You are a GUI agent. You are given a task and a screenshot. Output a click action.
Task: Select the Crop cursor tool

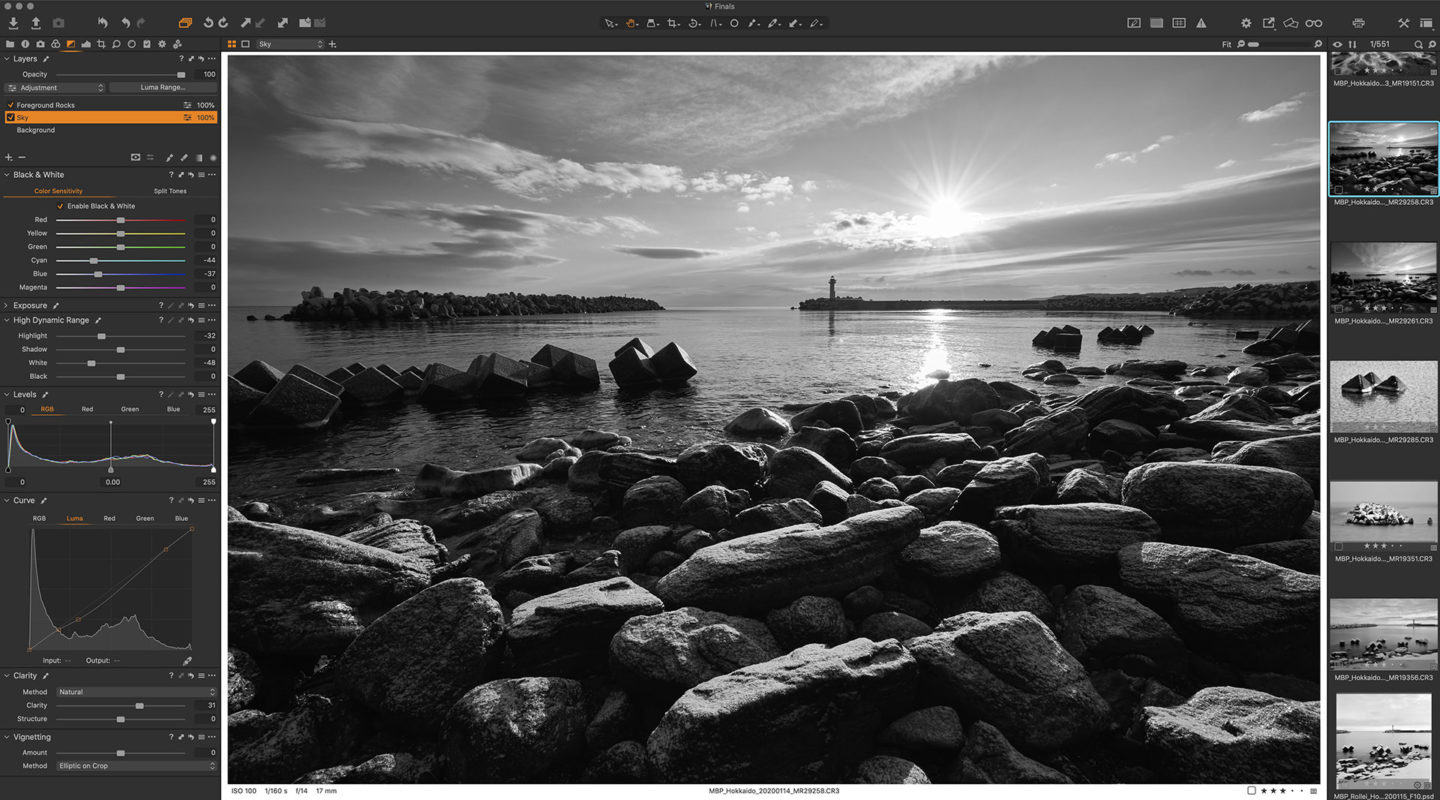pyautogui.click(x=673, y=23)
